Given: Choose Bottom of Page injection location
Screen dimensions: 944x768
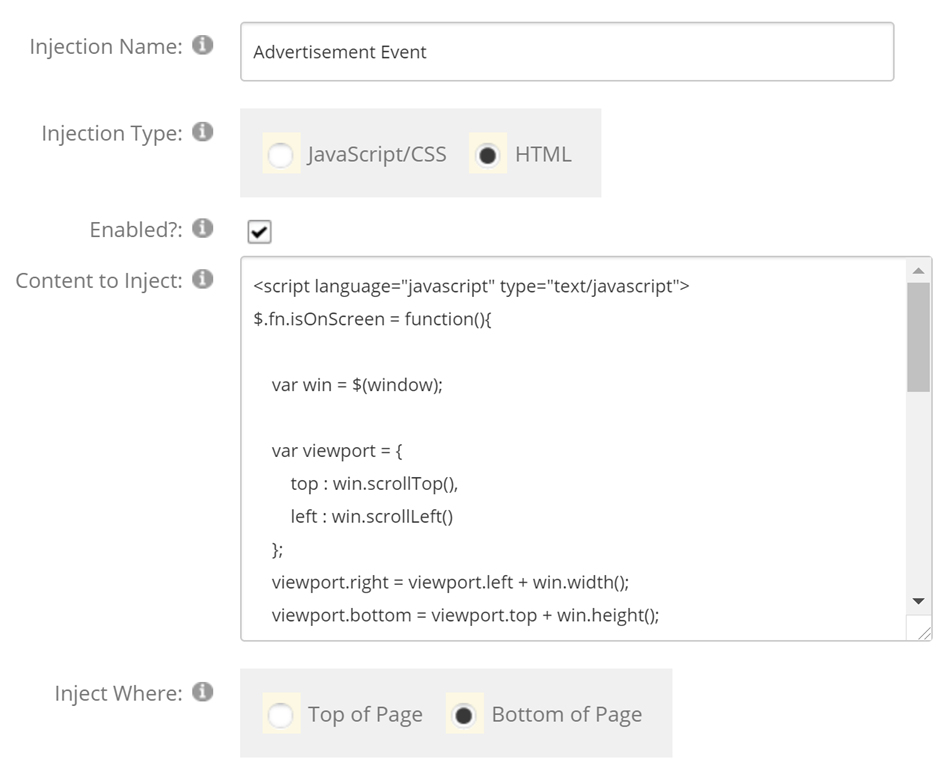Looking at the screenshot, I should 464,715.
